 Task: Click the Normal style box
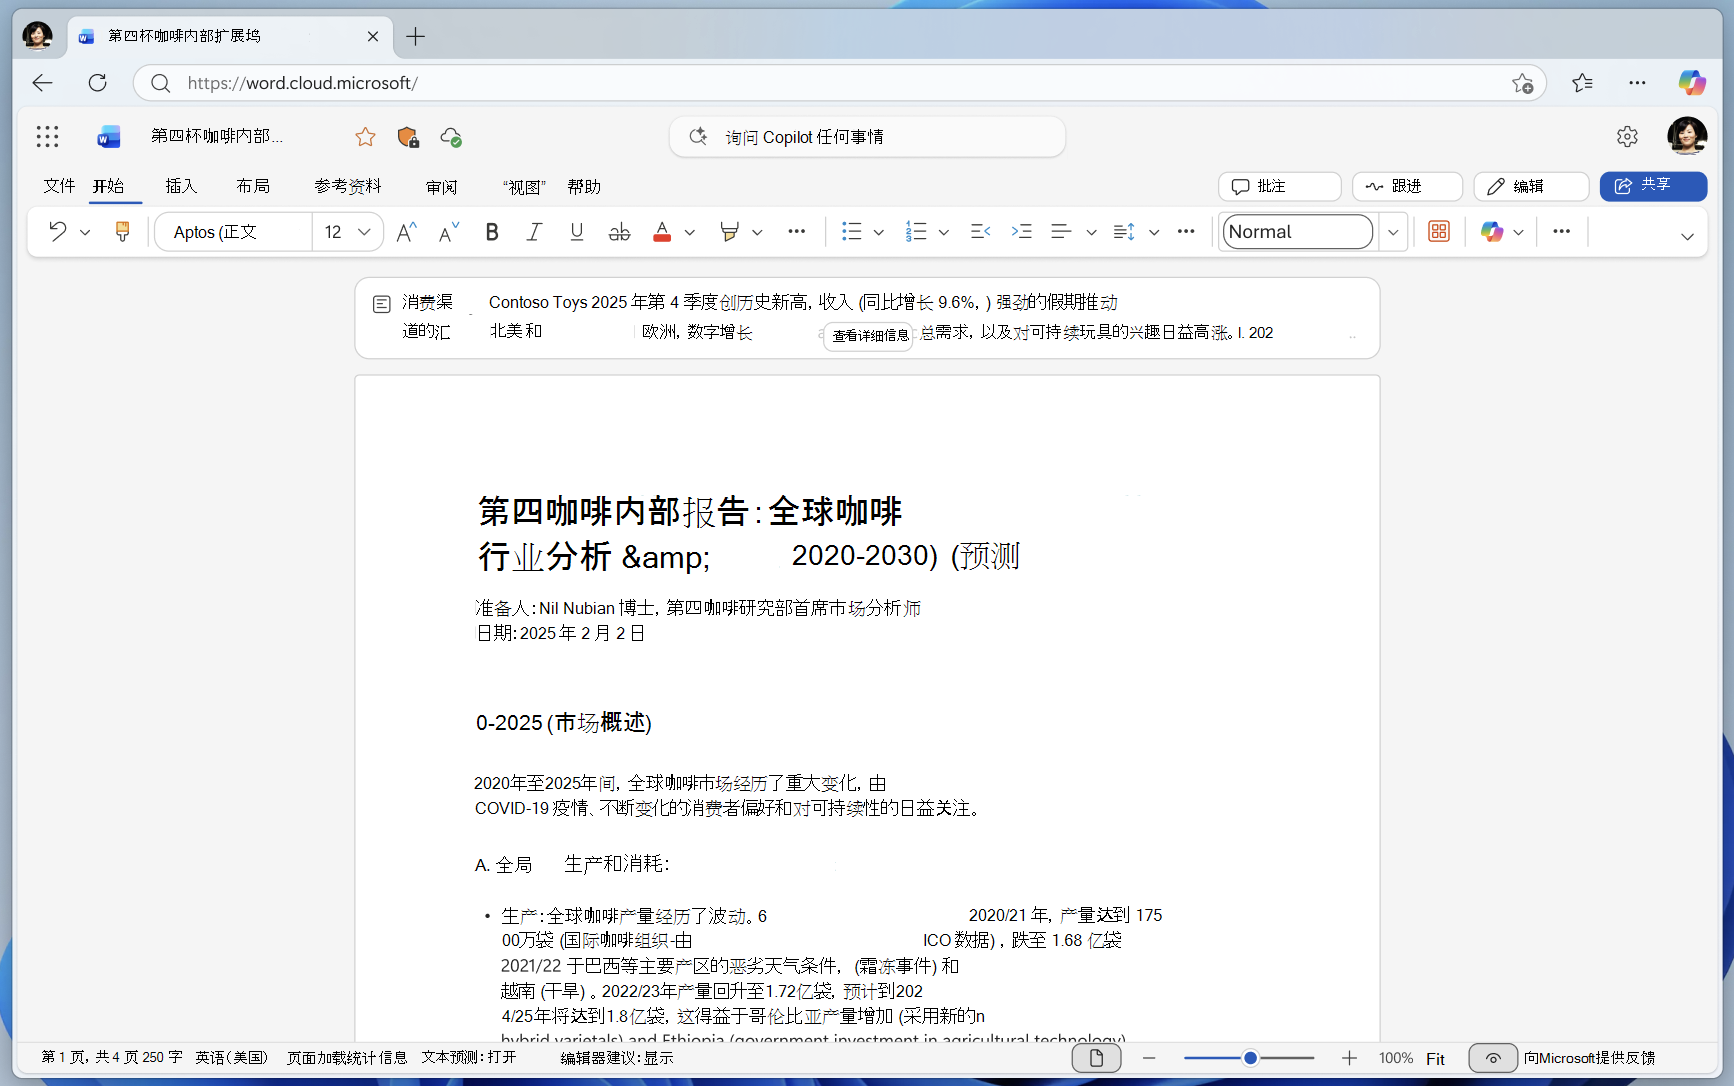point(1297,232)
